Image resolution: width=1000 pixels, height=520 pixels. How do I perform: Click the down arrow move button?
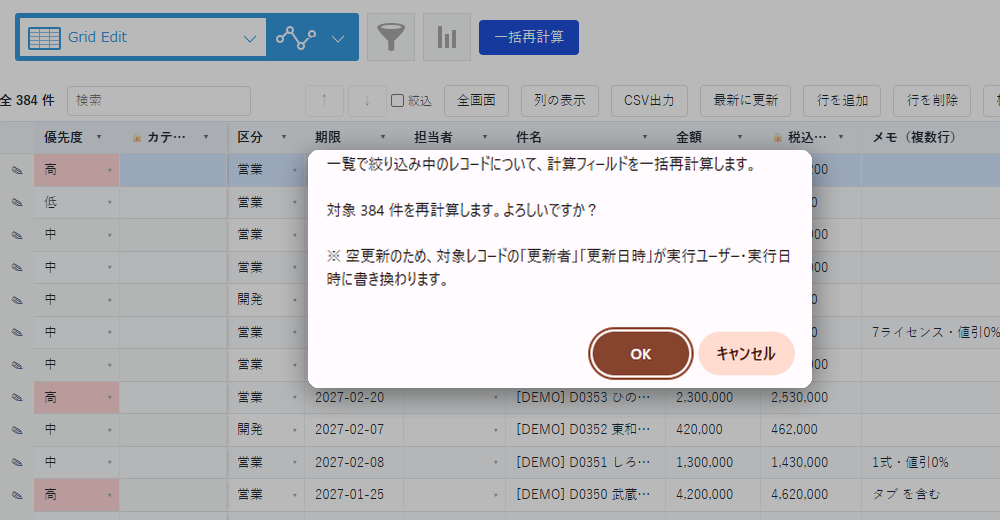[x=367, y=101]
